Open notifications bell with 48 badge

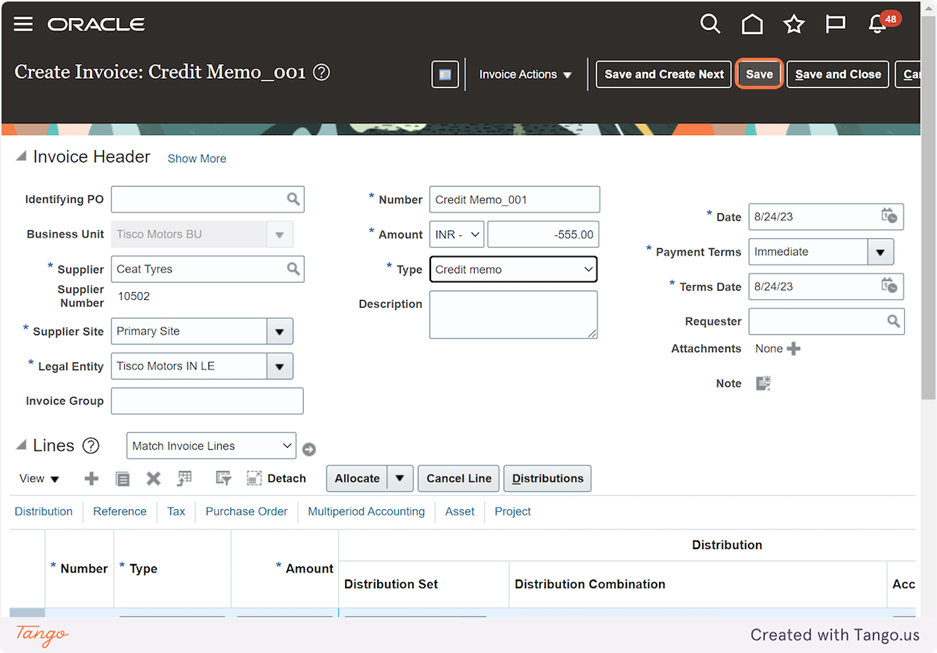point(877,24)
